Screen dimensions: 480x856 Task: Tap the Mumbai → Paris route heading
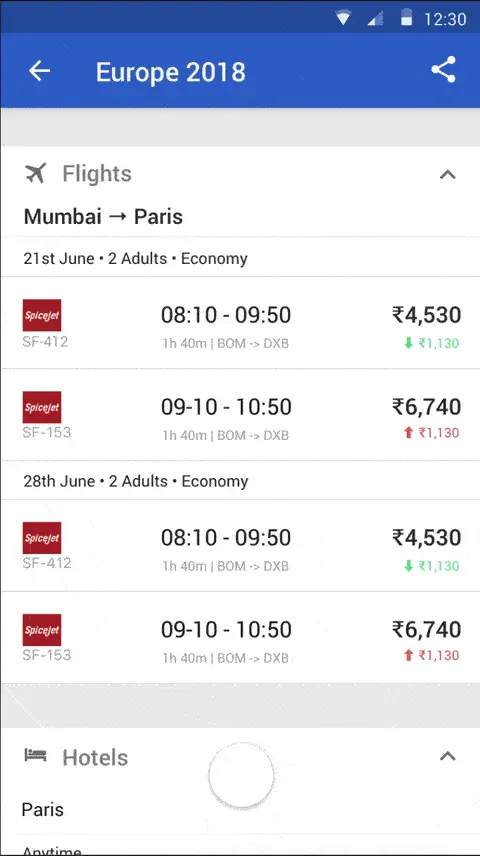(x=103, y=217)
